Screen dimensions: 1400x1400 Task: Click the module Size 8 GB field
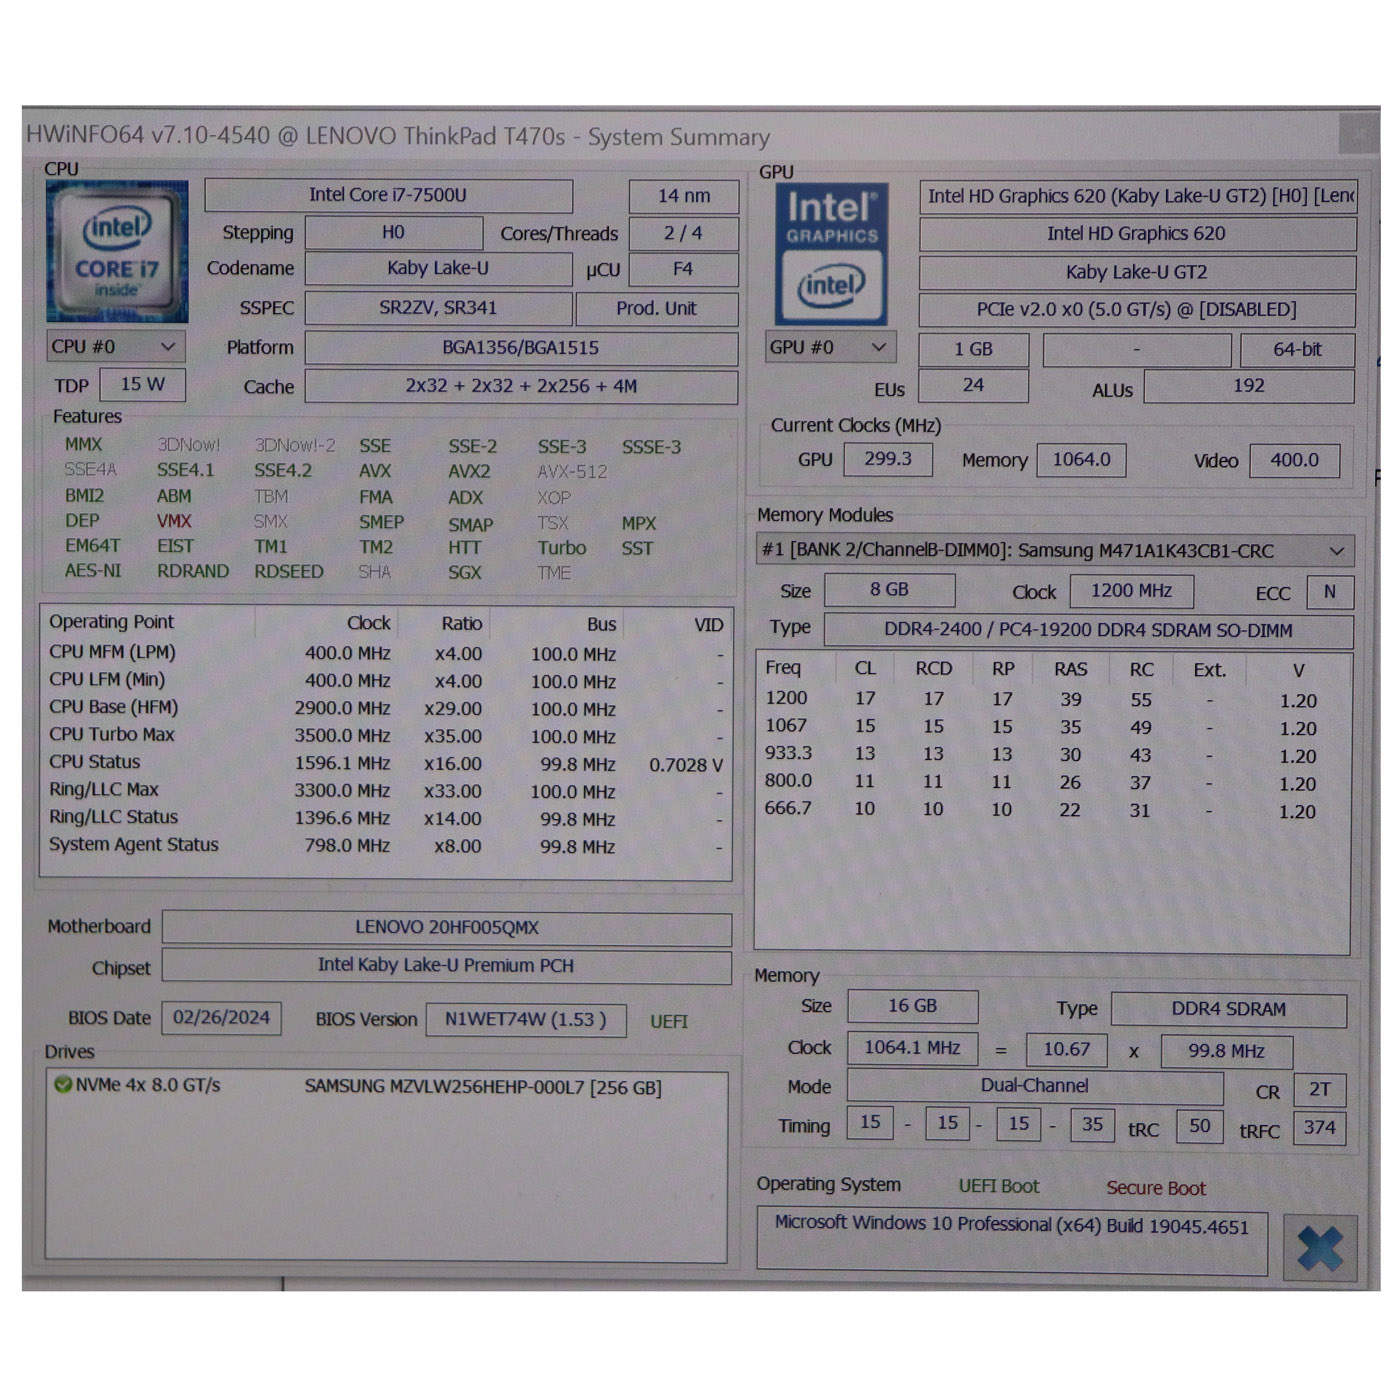tap(889, 590)
